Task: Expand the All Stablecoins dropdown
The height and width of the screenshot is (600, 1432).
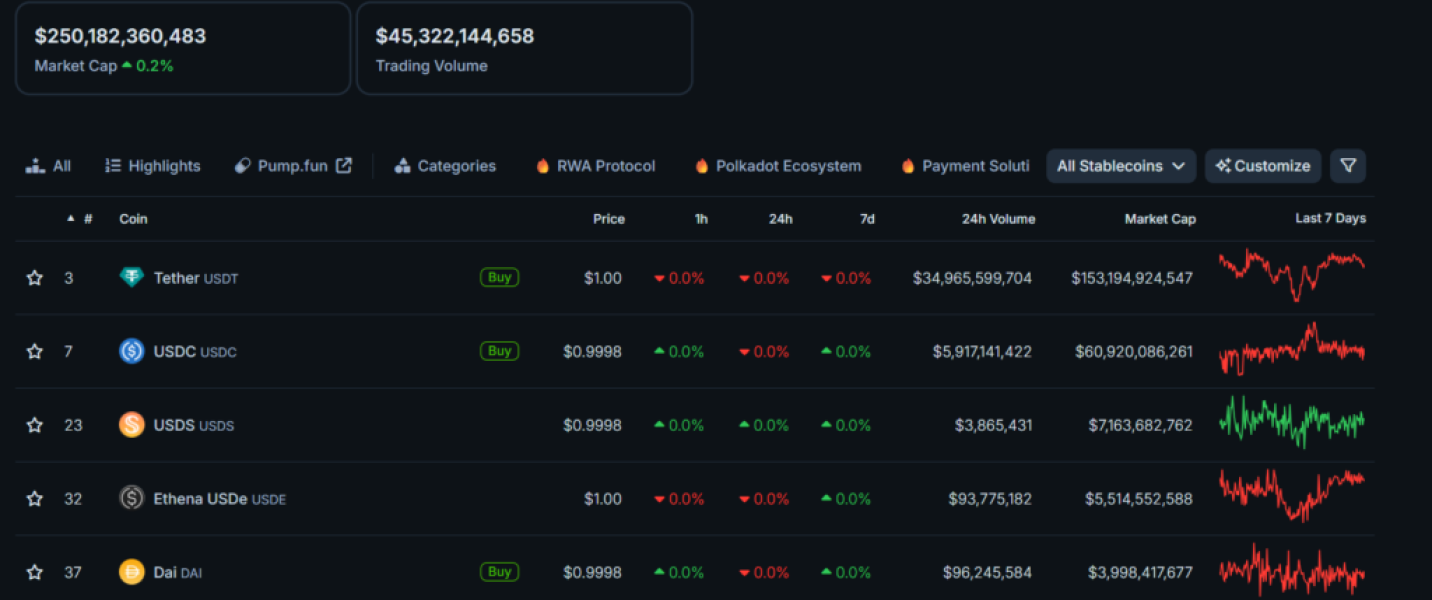Action: pyautogui.click(x=1121, y=166)
